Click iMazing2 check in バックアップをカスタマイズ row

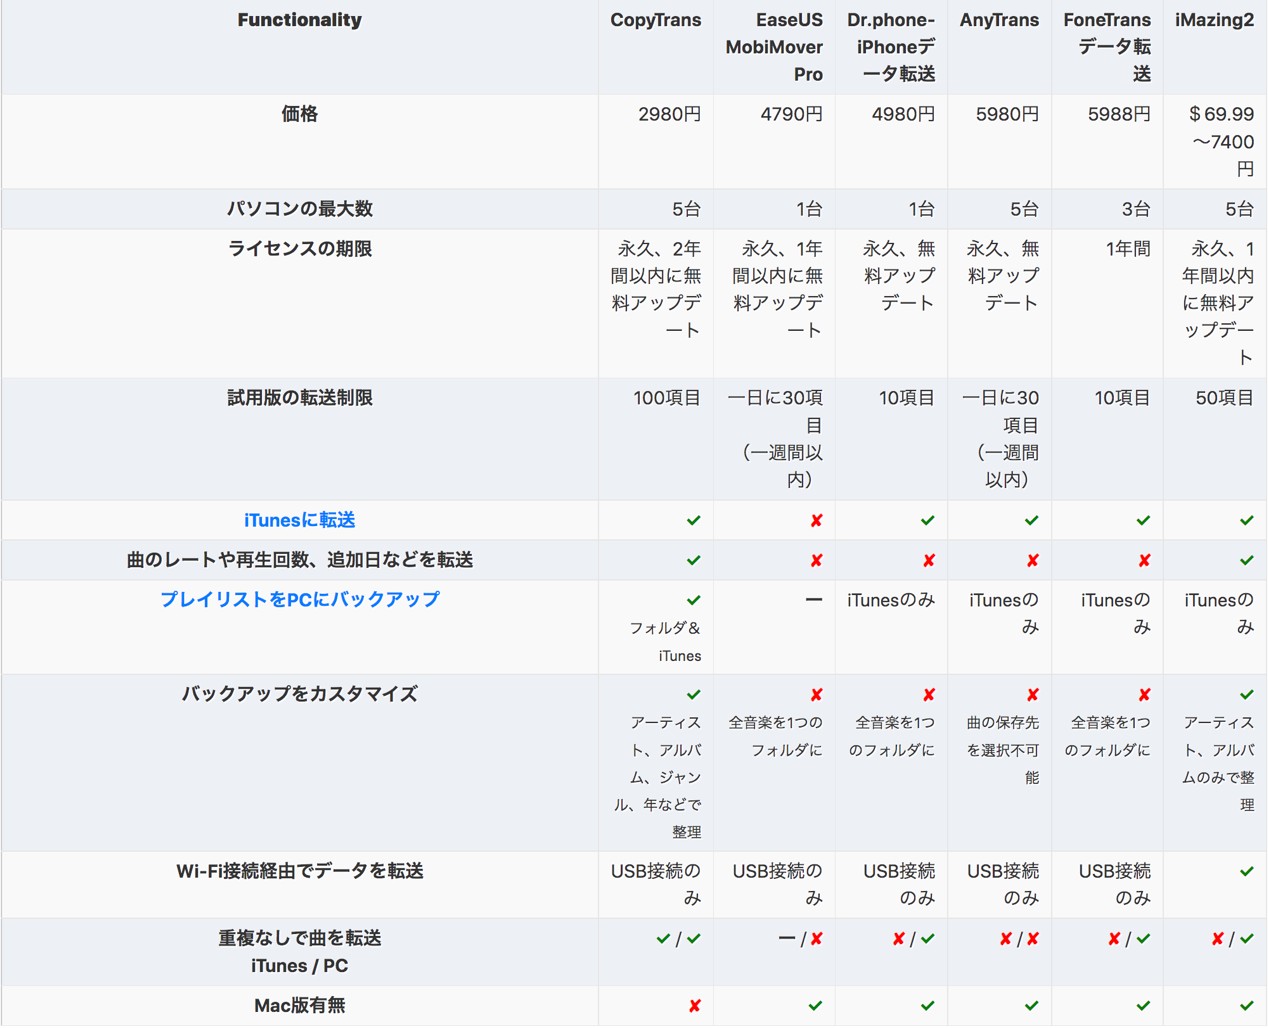point(1246,694)
